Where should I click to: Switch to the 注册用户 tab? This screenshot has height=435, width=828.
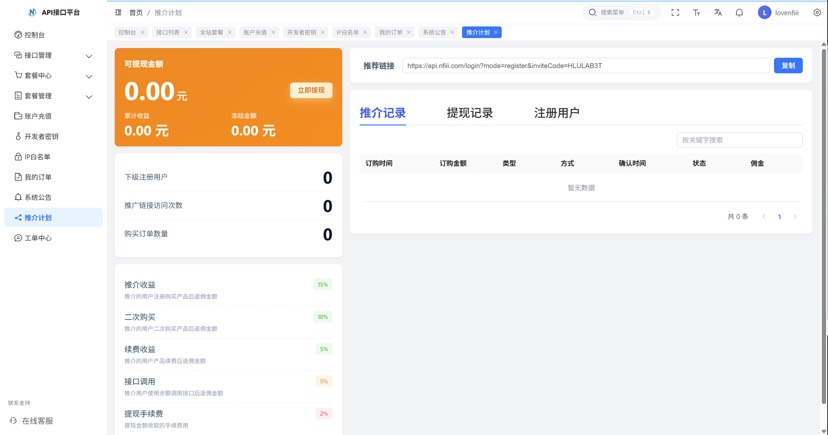tap(556, 113)
